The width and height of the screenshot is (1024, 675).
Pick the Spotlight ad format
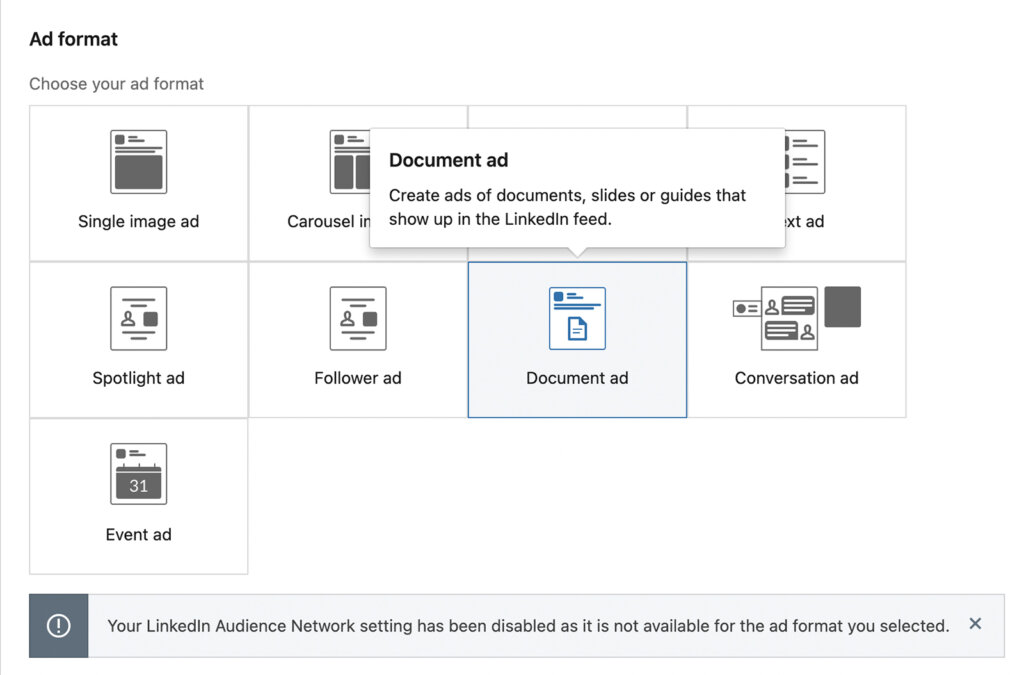tap(138, 340)
